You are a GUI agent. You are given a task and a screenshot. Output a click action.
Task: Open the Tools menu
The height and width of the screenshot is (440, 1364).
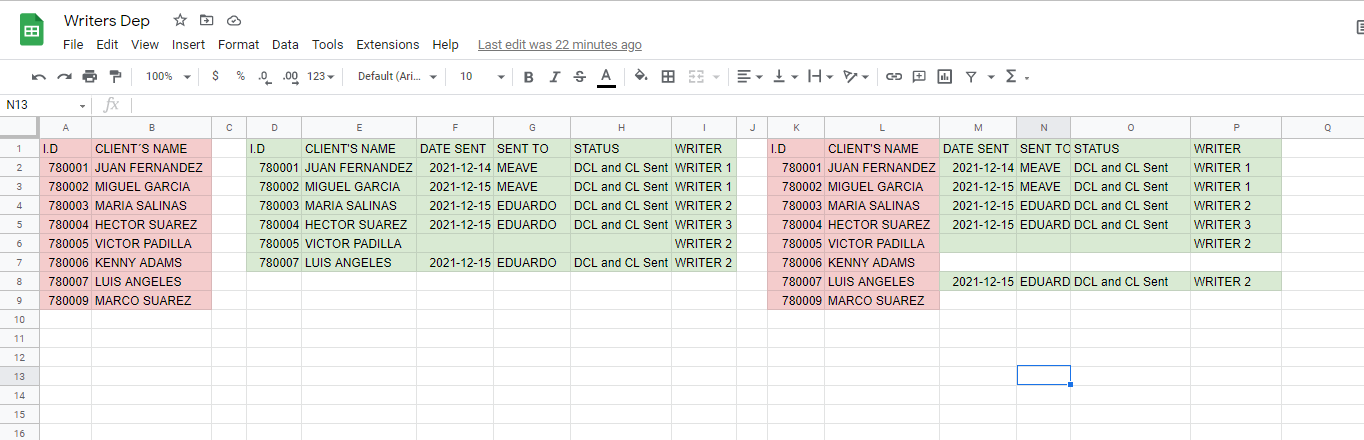pos(327,45)
